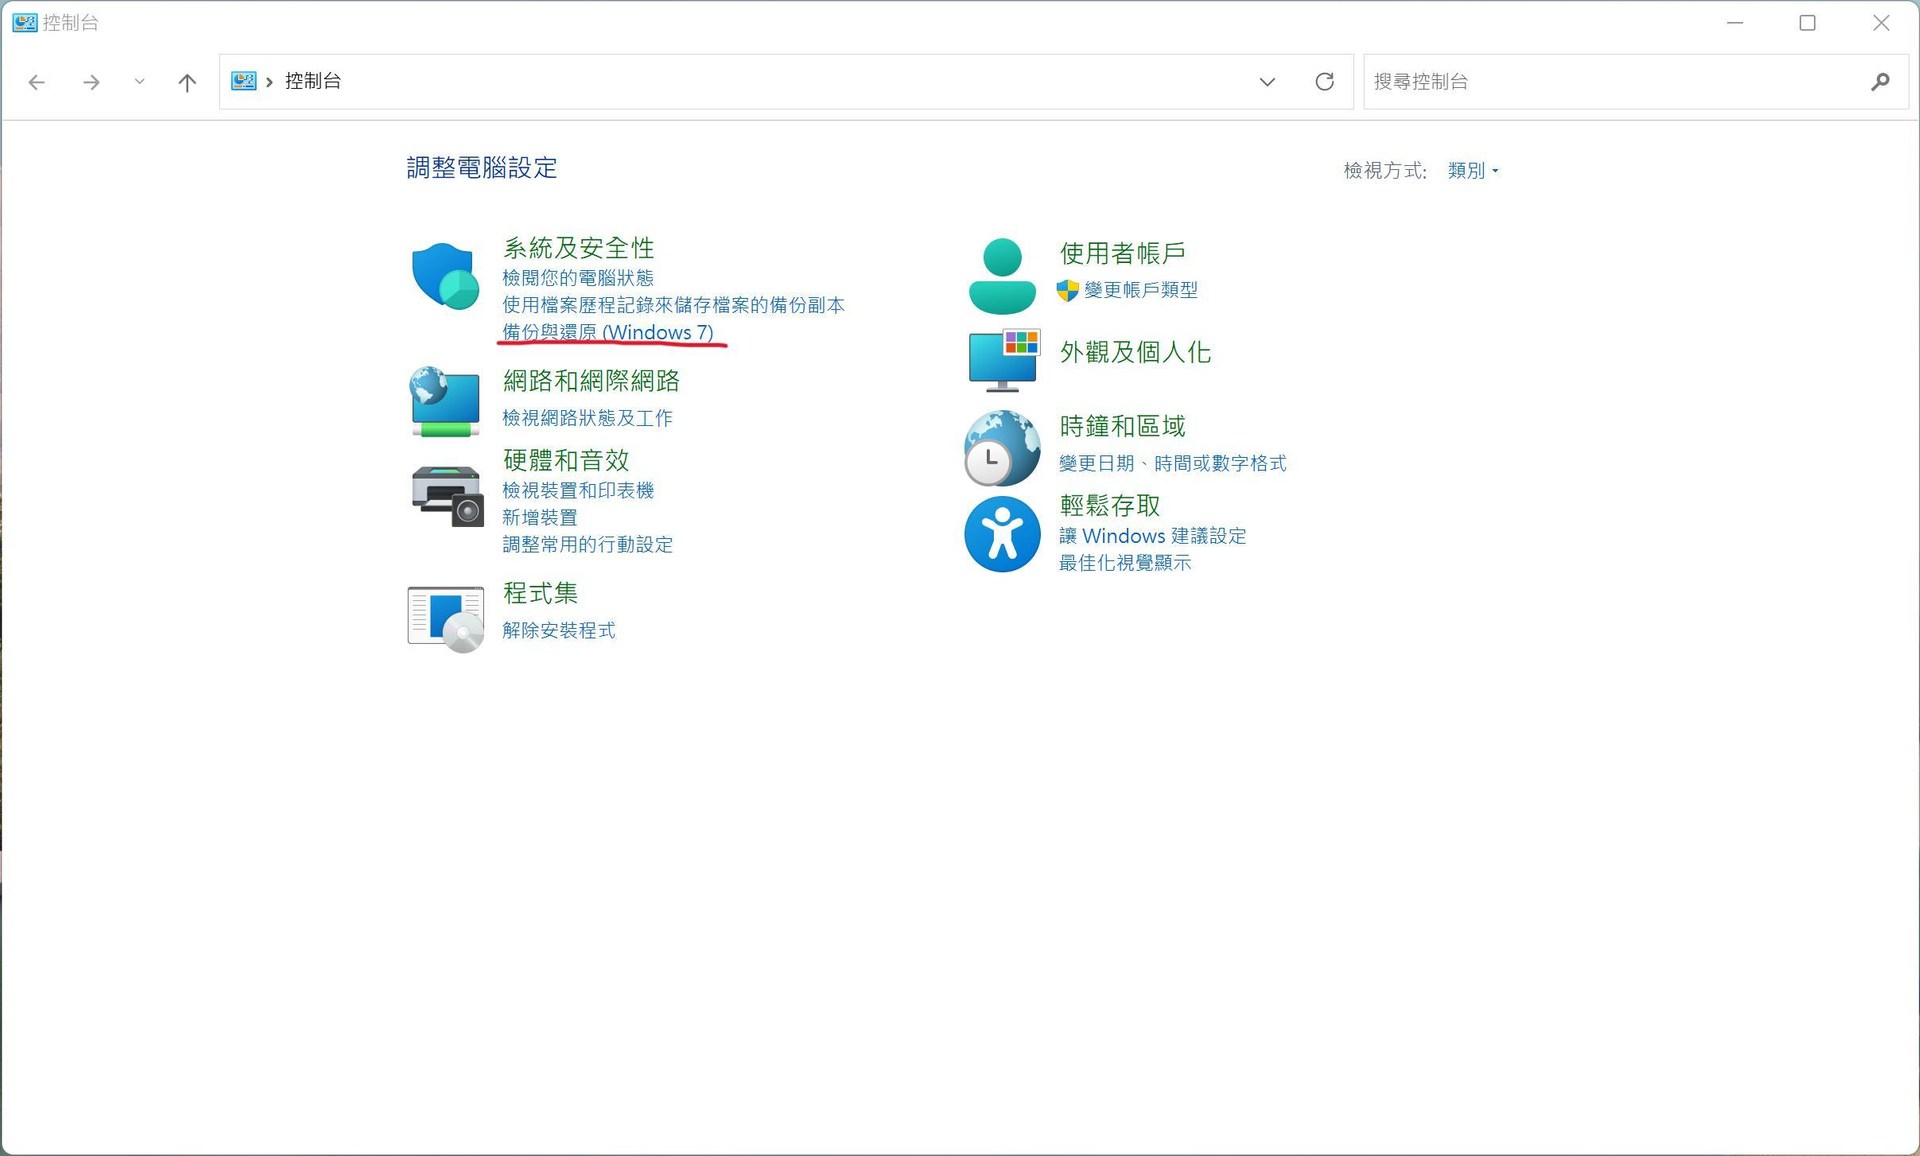The width and height of the screenshot is (1920, 1156).
Task: Open 備份與還原 (Windows 7) link
Action: tap(608, 332)
